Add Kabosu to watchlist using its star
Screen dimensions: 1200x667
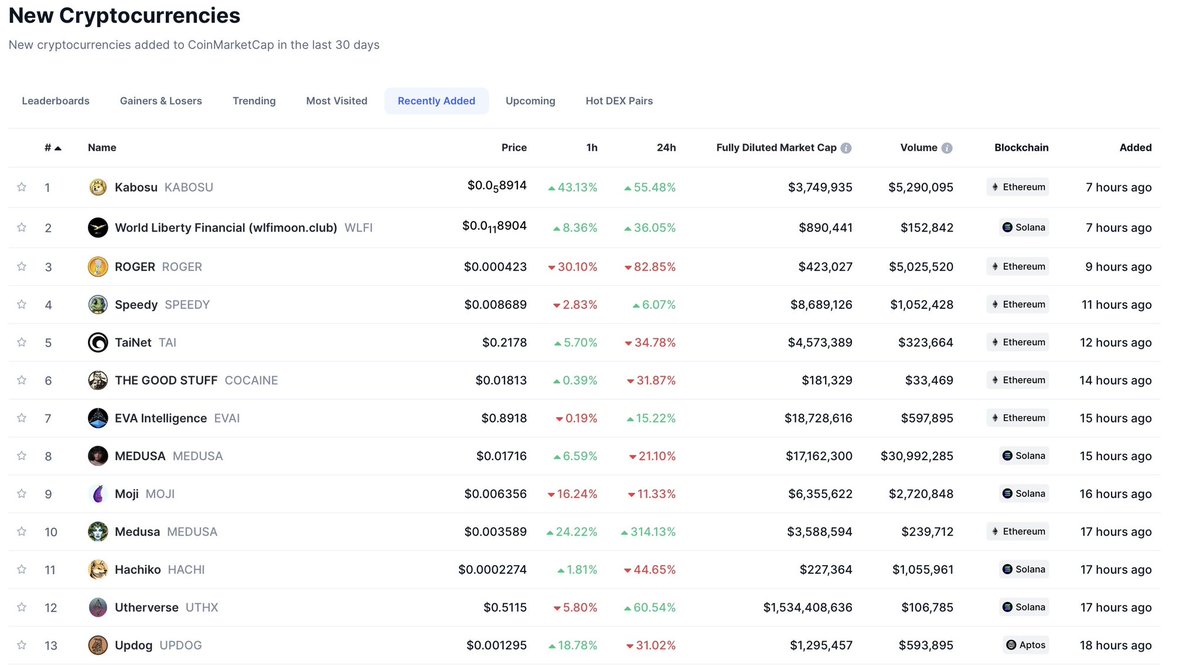click(x=21, y=187)
